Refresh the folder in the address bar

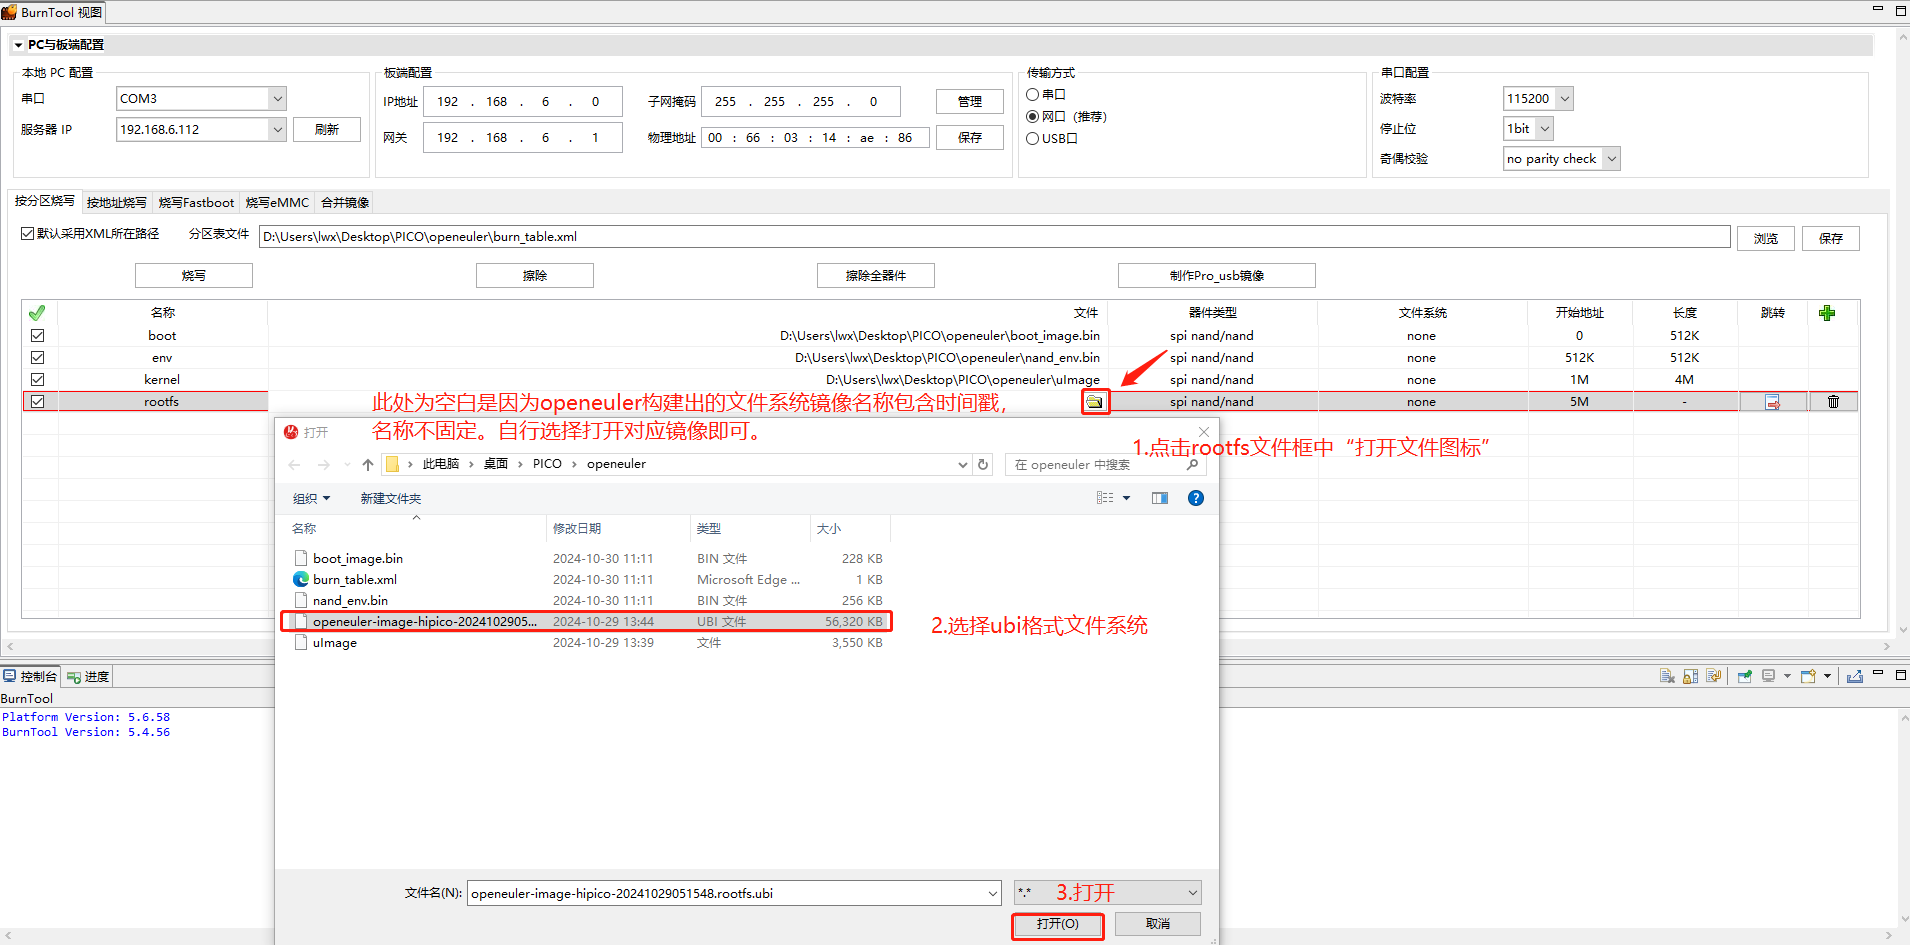point(983,465)
